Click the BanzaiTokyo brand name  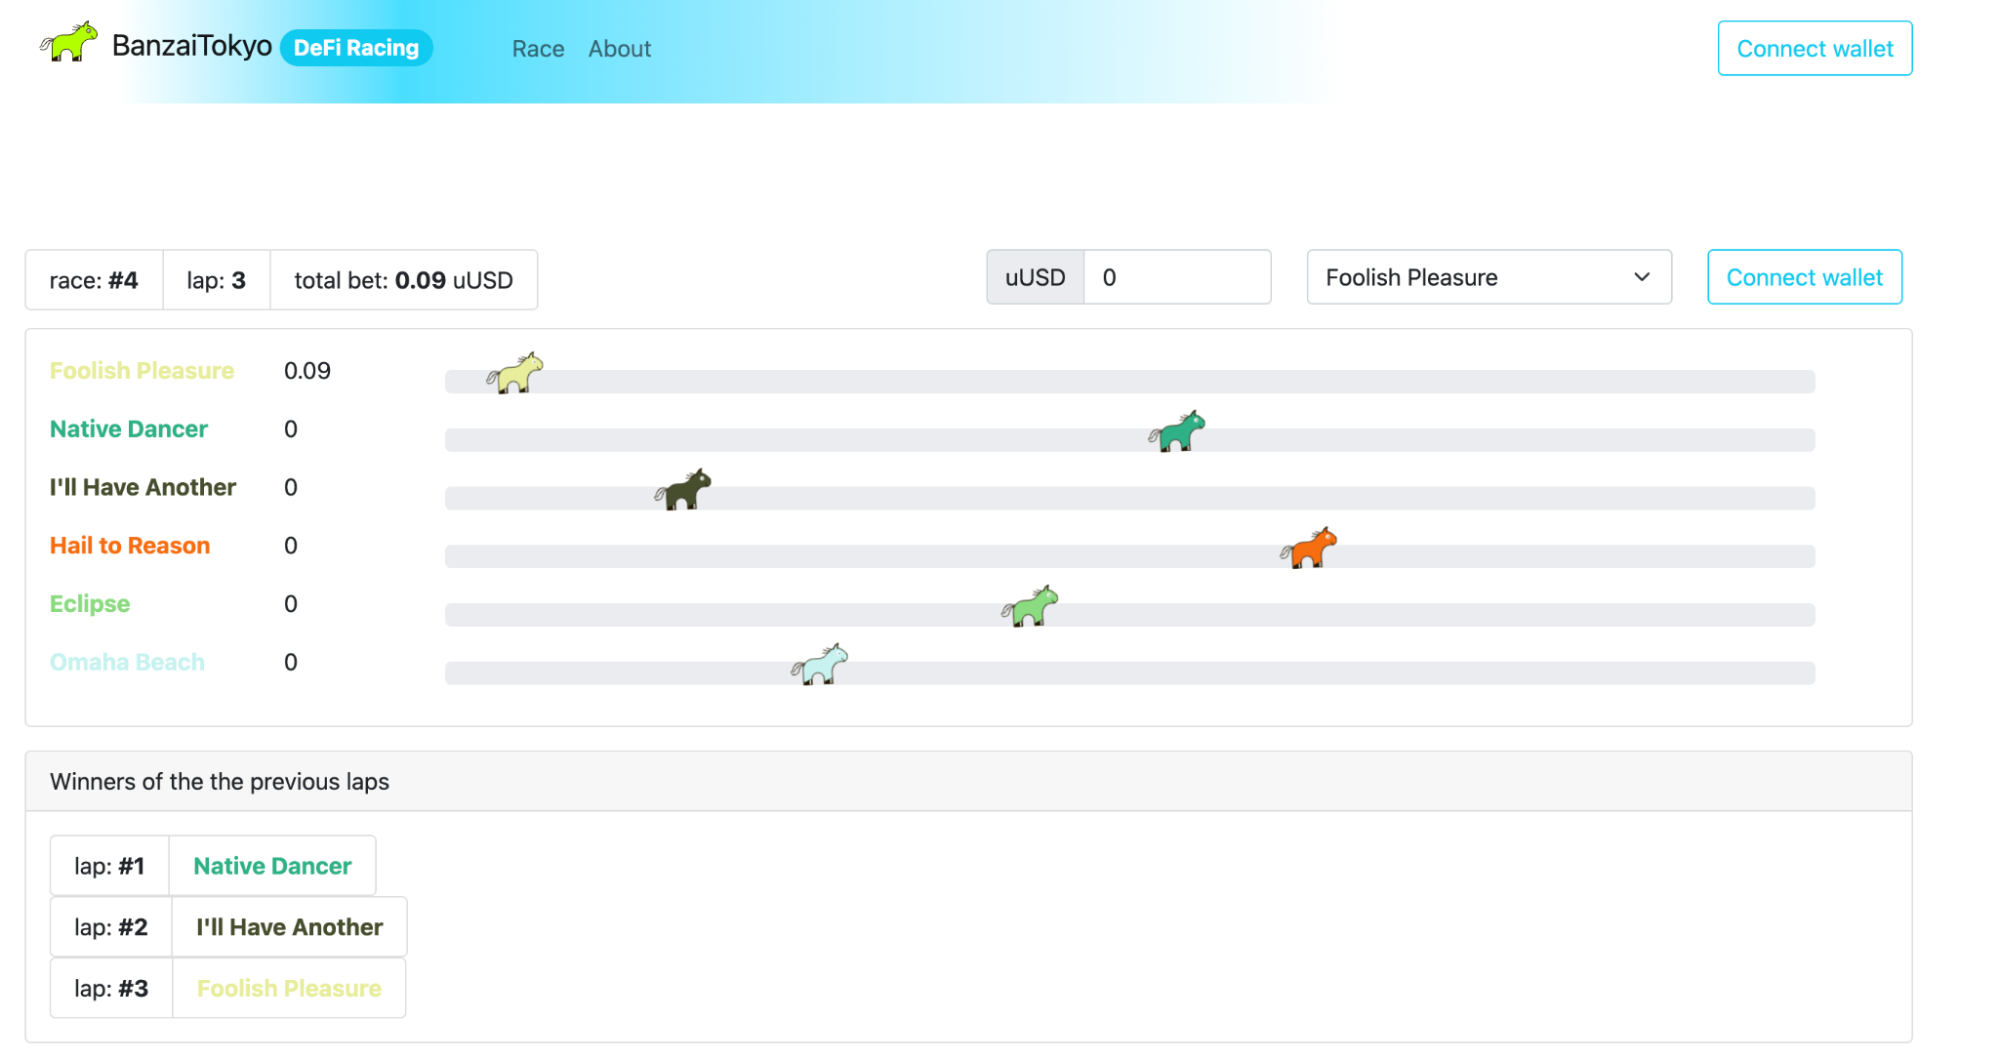click(191, 46)
